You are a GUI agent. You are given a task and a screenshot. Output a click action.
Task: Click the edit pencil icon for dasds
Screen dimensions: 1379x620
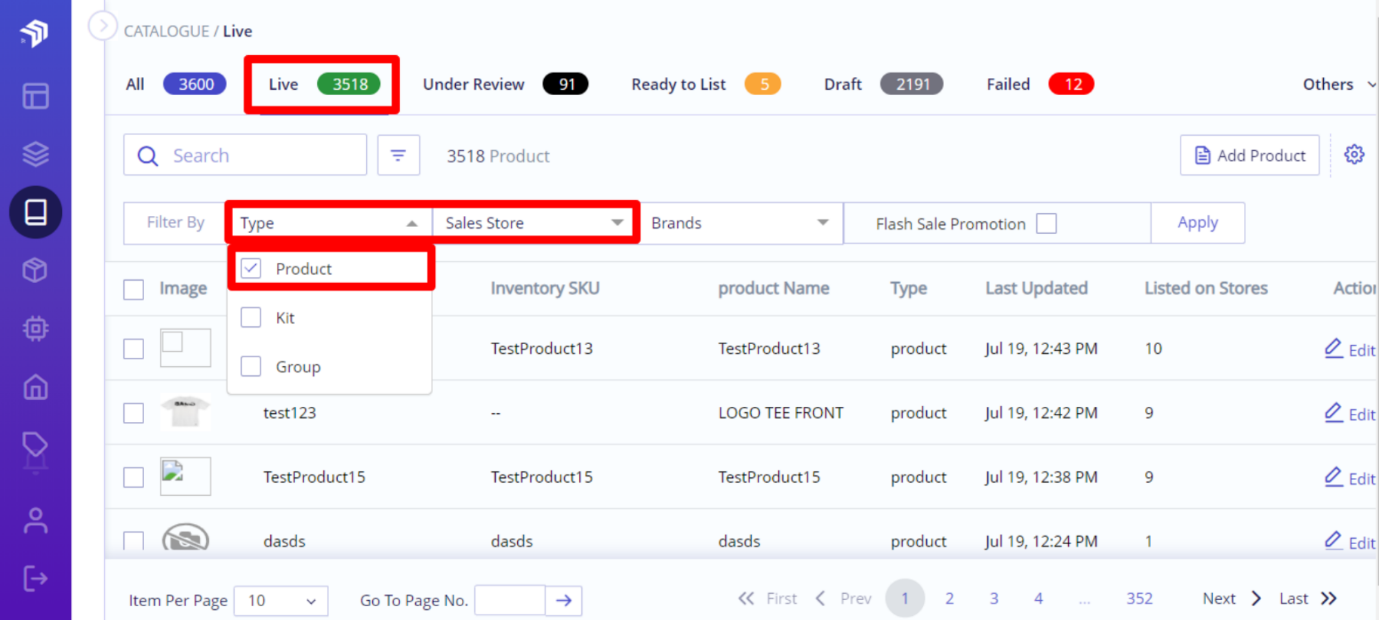pyautogui.click(x=1333, y=541)
